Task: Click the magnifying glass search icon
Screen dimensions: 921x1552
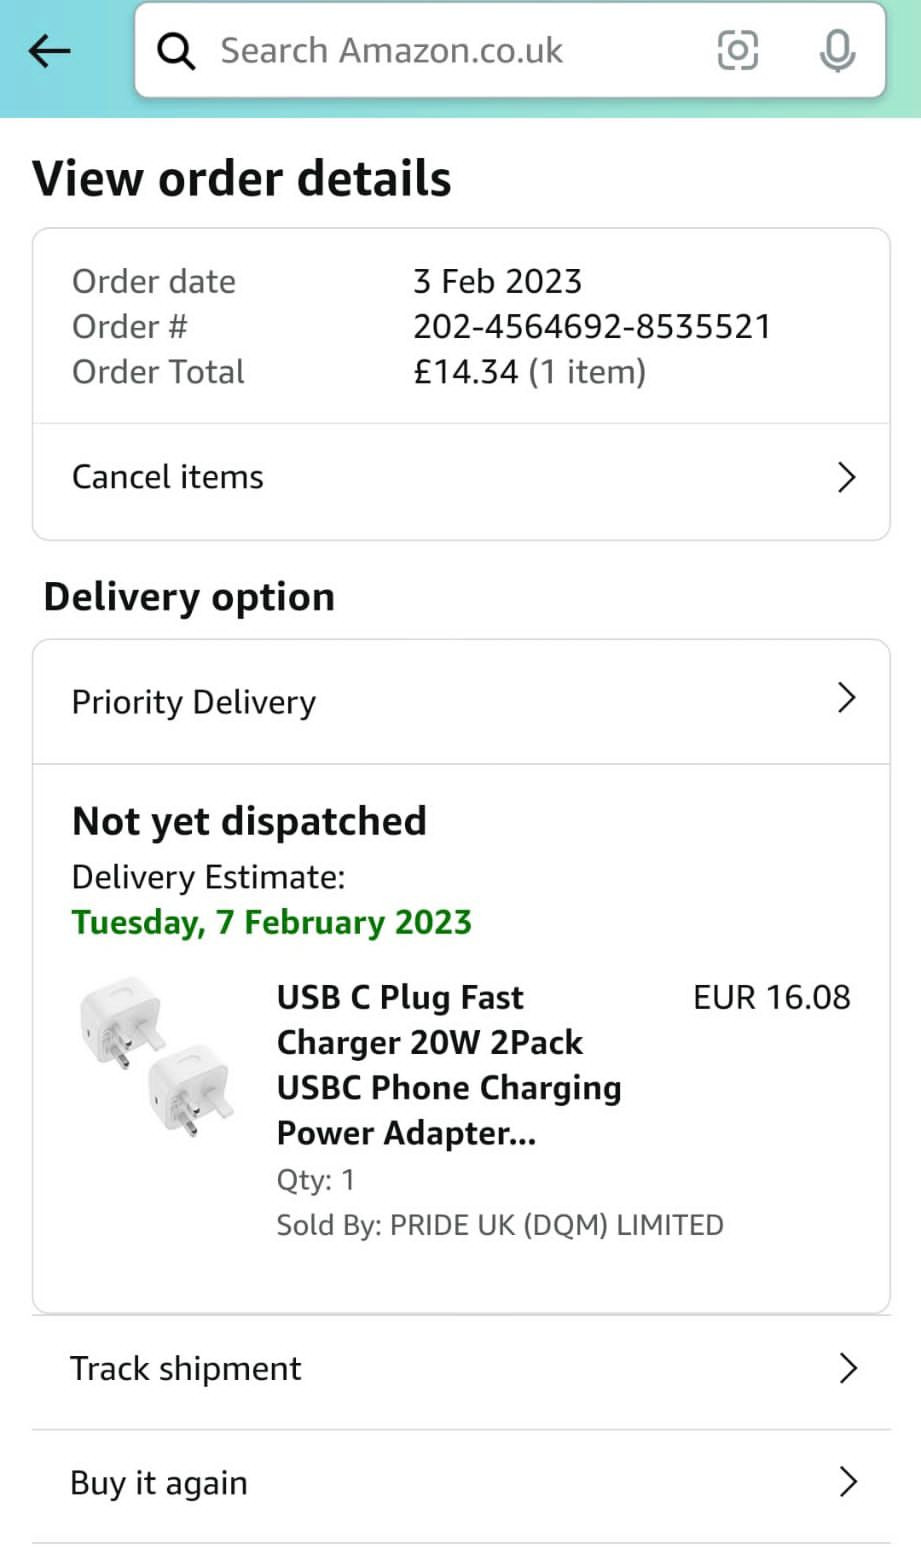Action: tap(176, 51)
